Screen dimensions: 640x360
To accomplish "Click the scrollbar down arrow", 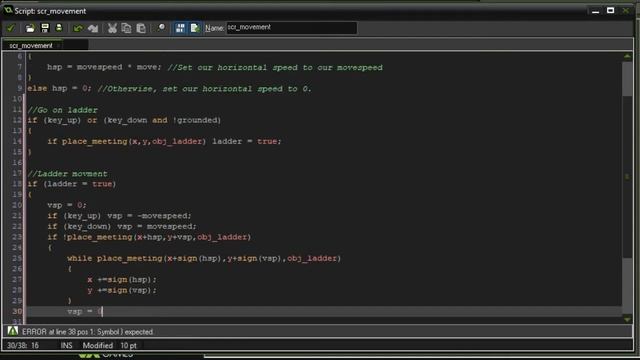I will click(x=627, y=319).
